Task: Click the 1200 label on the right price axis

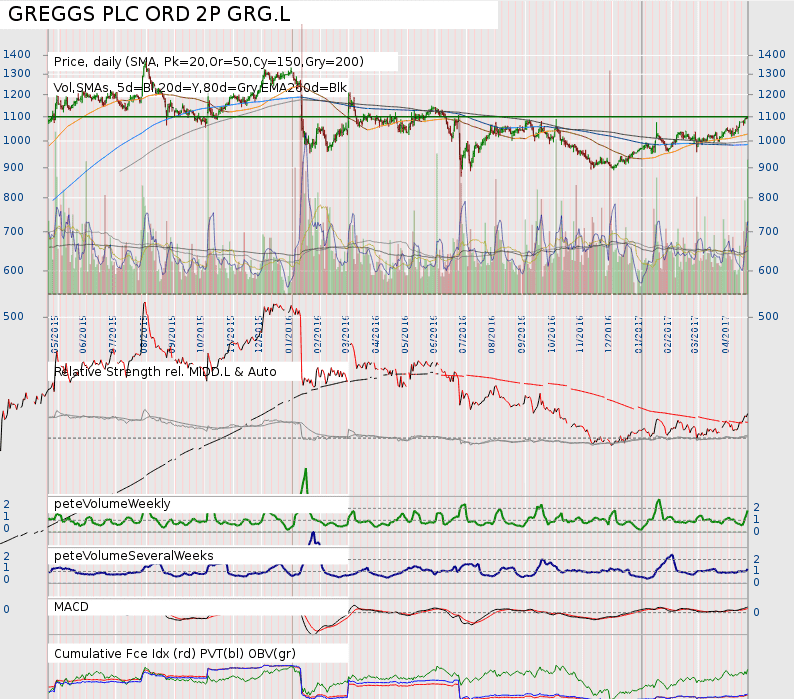Action: 771,94
